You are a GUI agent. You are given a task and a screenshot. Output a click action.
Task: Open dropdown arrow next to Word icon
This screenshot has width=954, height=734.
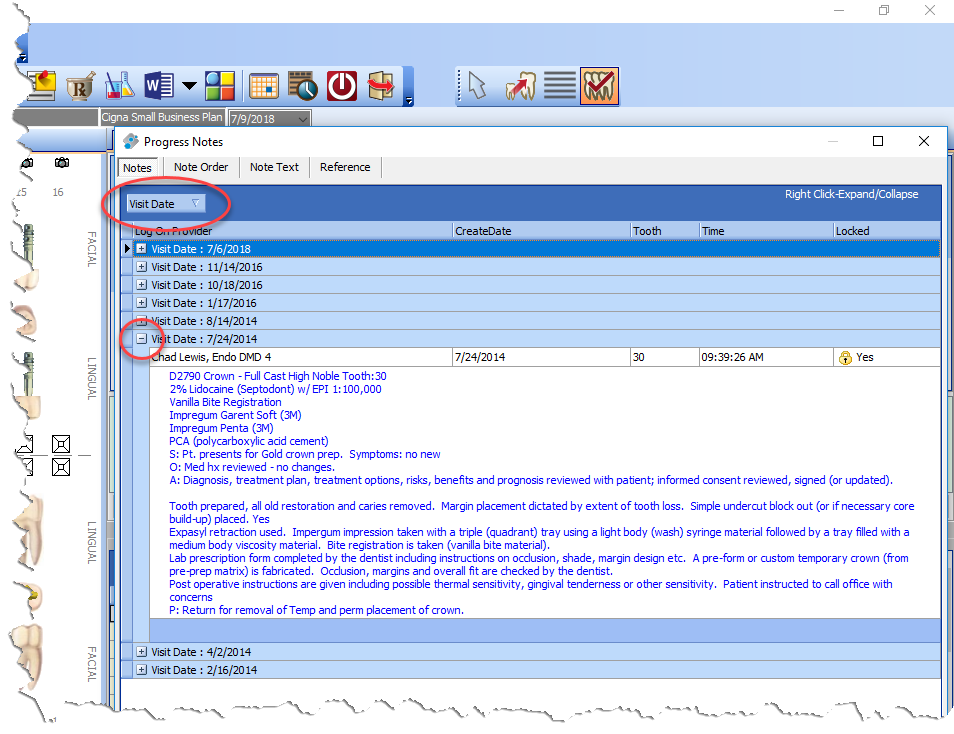pyautogui.click(x=189, y=86)
